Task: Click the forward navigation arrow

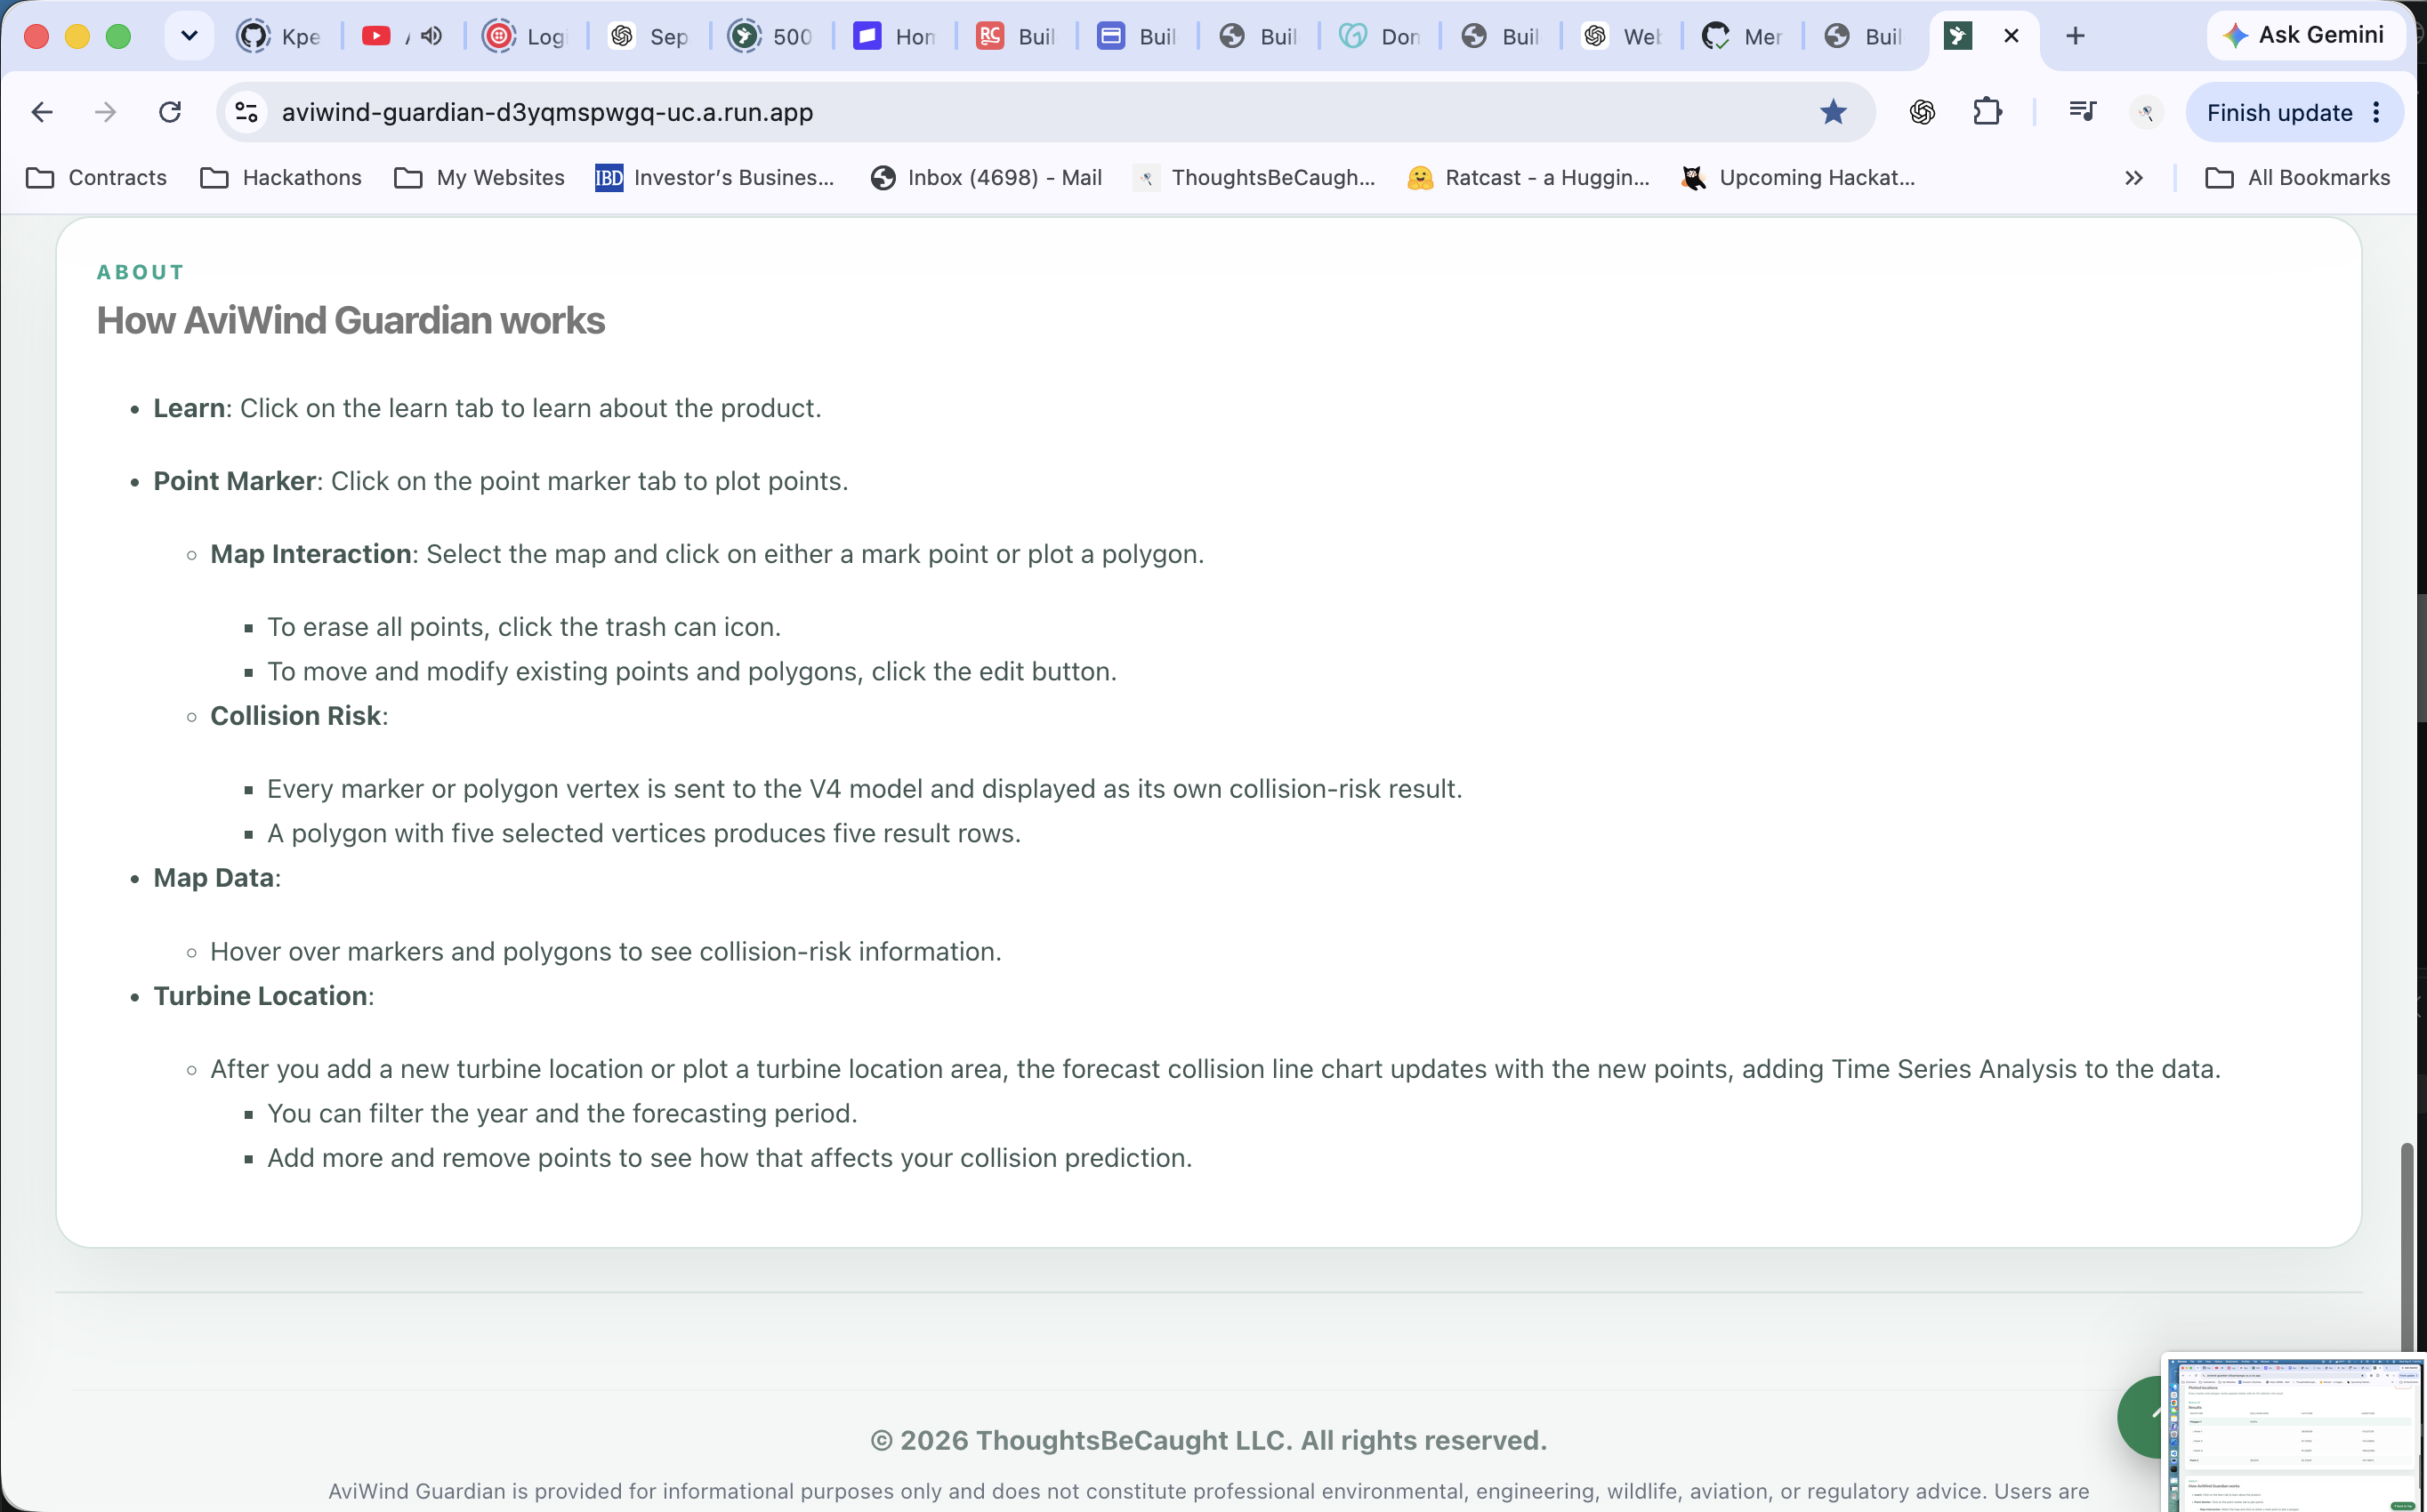Action: tap(105, 112)
